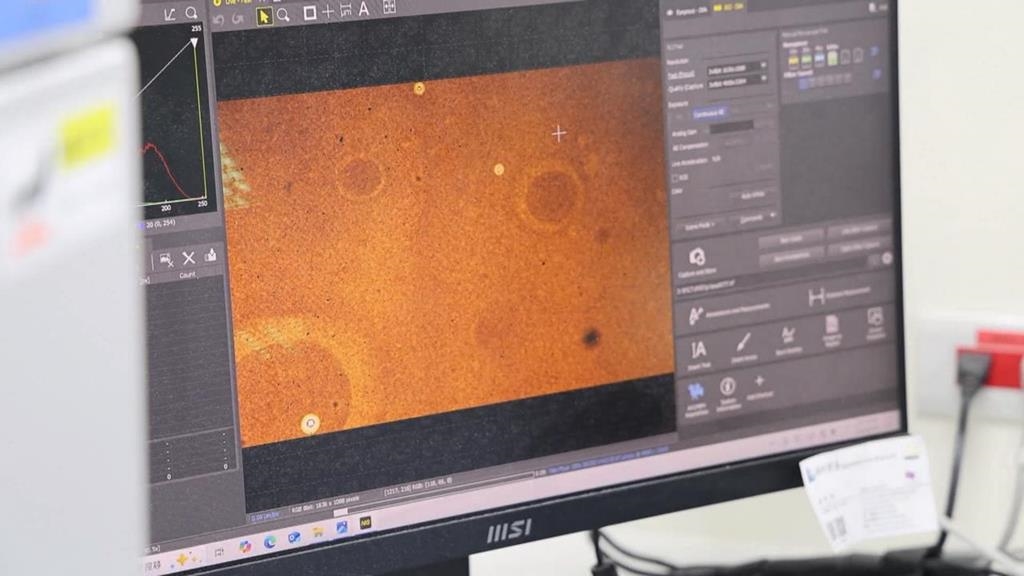This screenshot has height=576, width=1024.
Task: Click the Capture and Save icon
Action: point(697,257)
